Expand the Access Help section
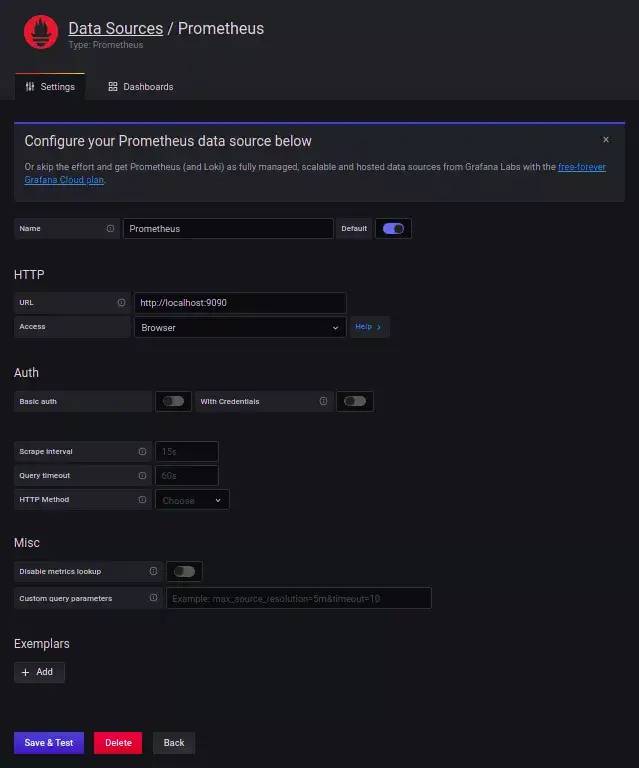Screen dimensions: 639x768 [x=369, y=327]
